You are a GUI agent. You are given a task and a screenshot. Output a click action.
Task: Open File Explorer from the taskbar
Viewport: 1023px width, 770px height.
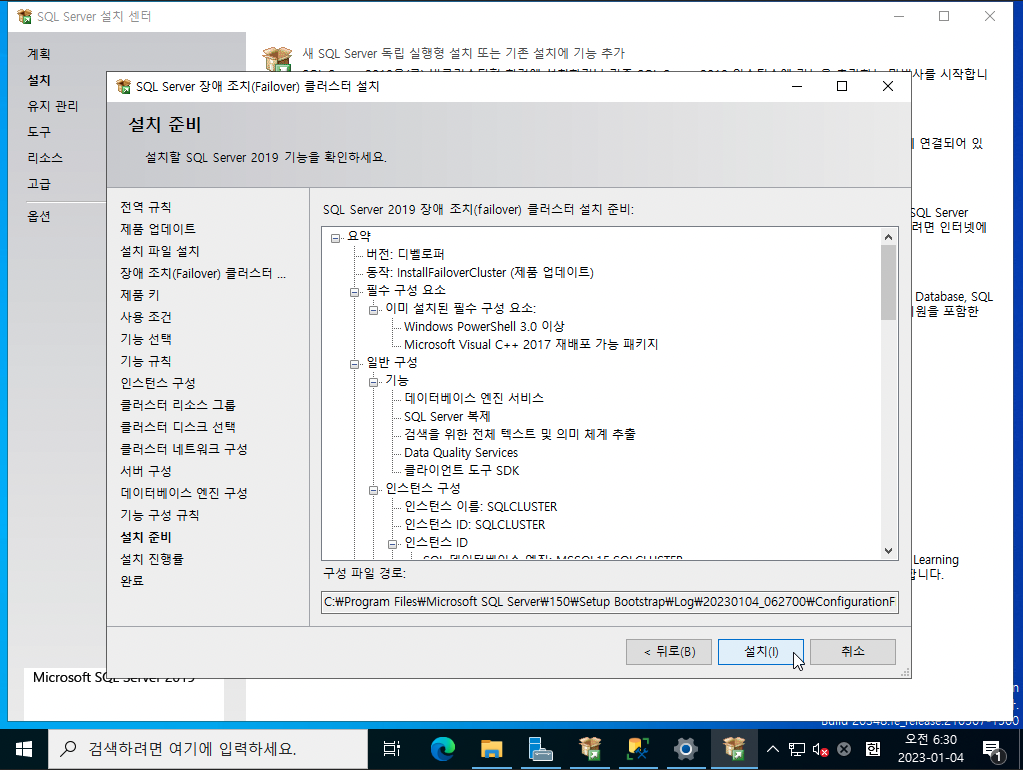(491, 749)
